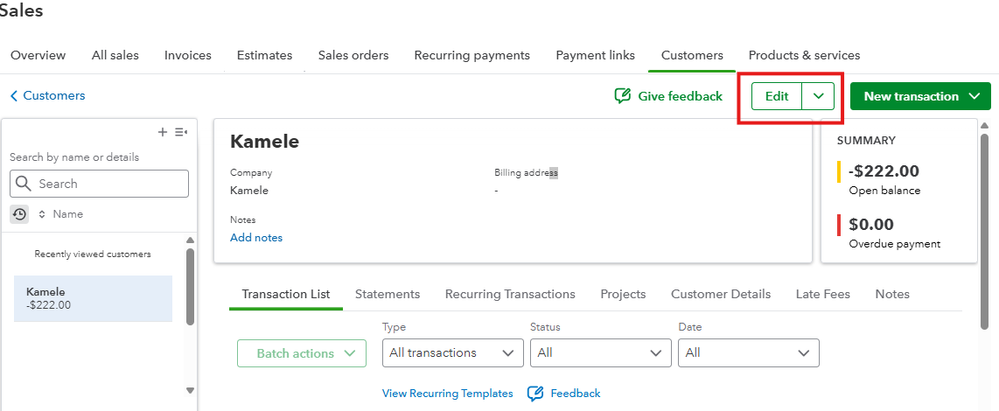Switch to the Invoices tab

pyautogui.click(x=188, y=55)
